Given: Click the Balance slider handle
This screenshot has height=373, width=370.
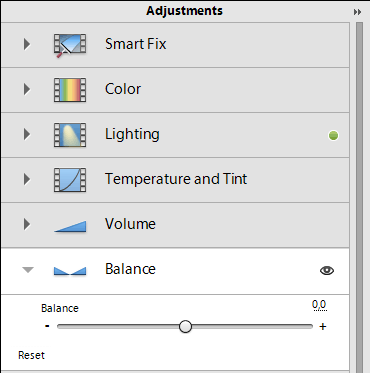Looking at the screenshot, I should [185, 327].
